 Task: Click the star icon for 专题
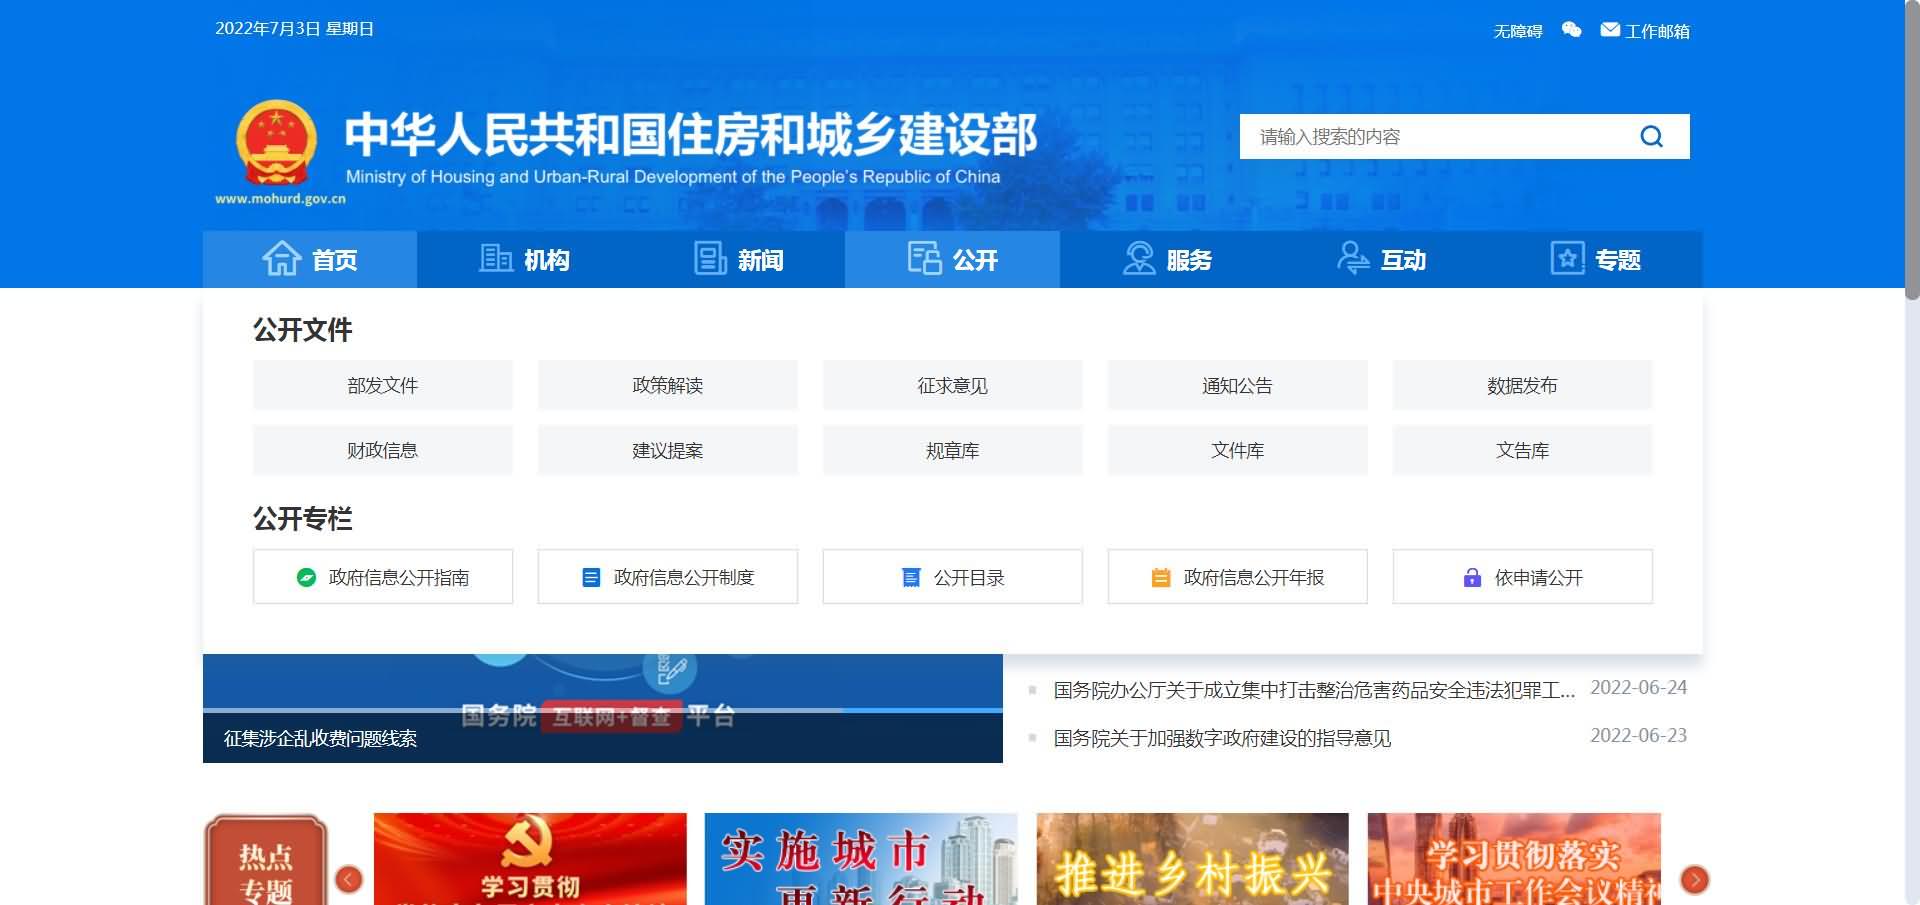coord(1567,258)
